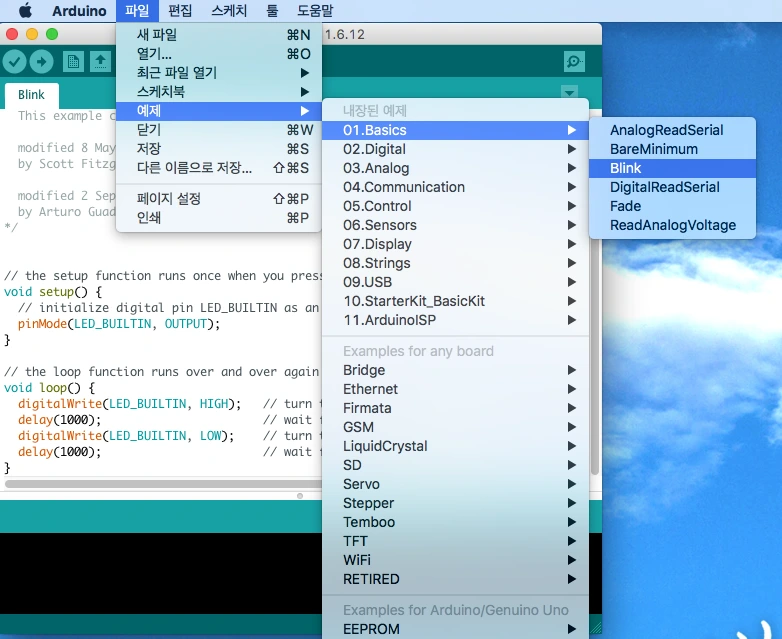Open the WiFi library examples
The image size is (782, 639).
point(456,560)
